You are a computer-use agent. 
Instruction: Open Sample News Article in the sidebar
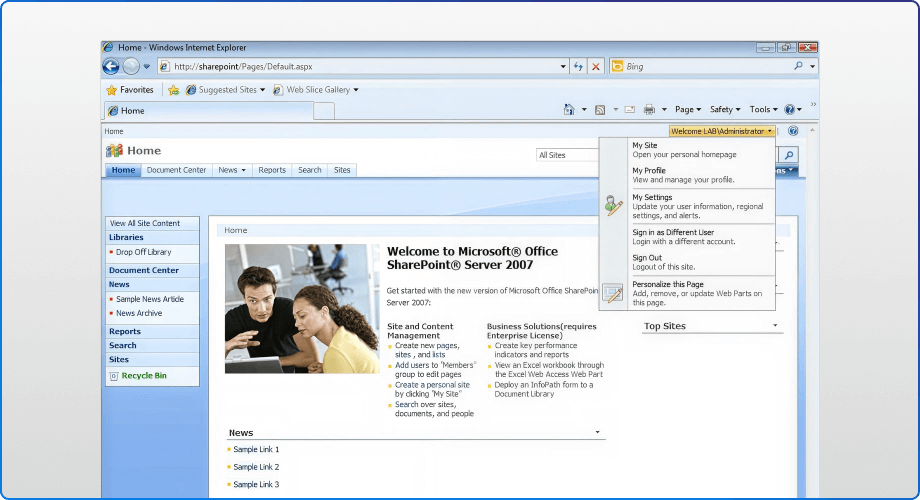click(150, 299)
